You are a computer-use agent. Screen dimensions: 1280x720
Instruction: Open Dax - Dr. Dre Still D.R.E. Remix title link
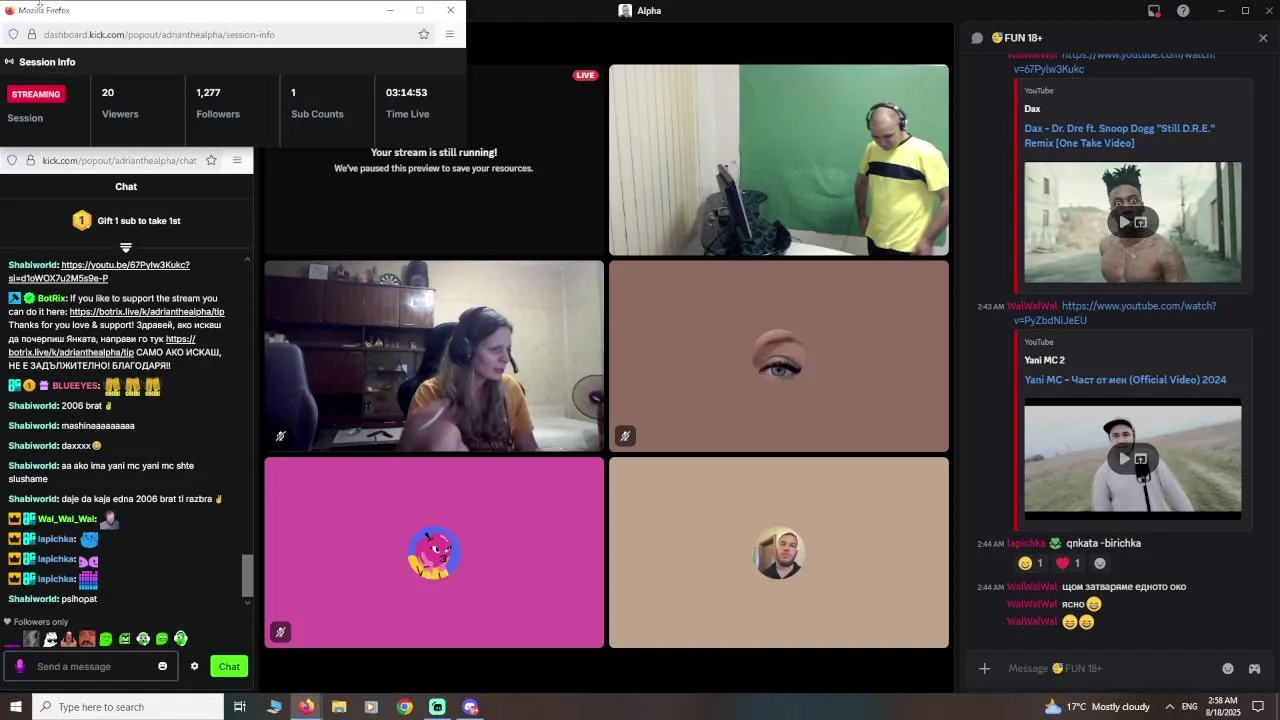[x=1119, y=136]
